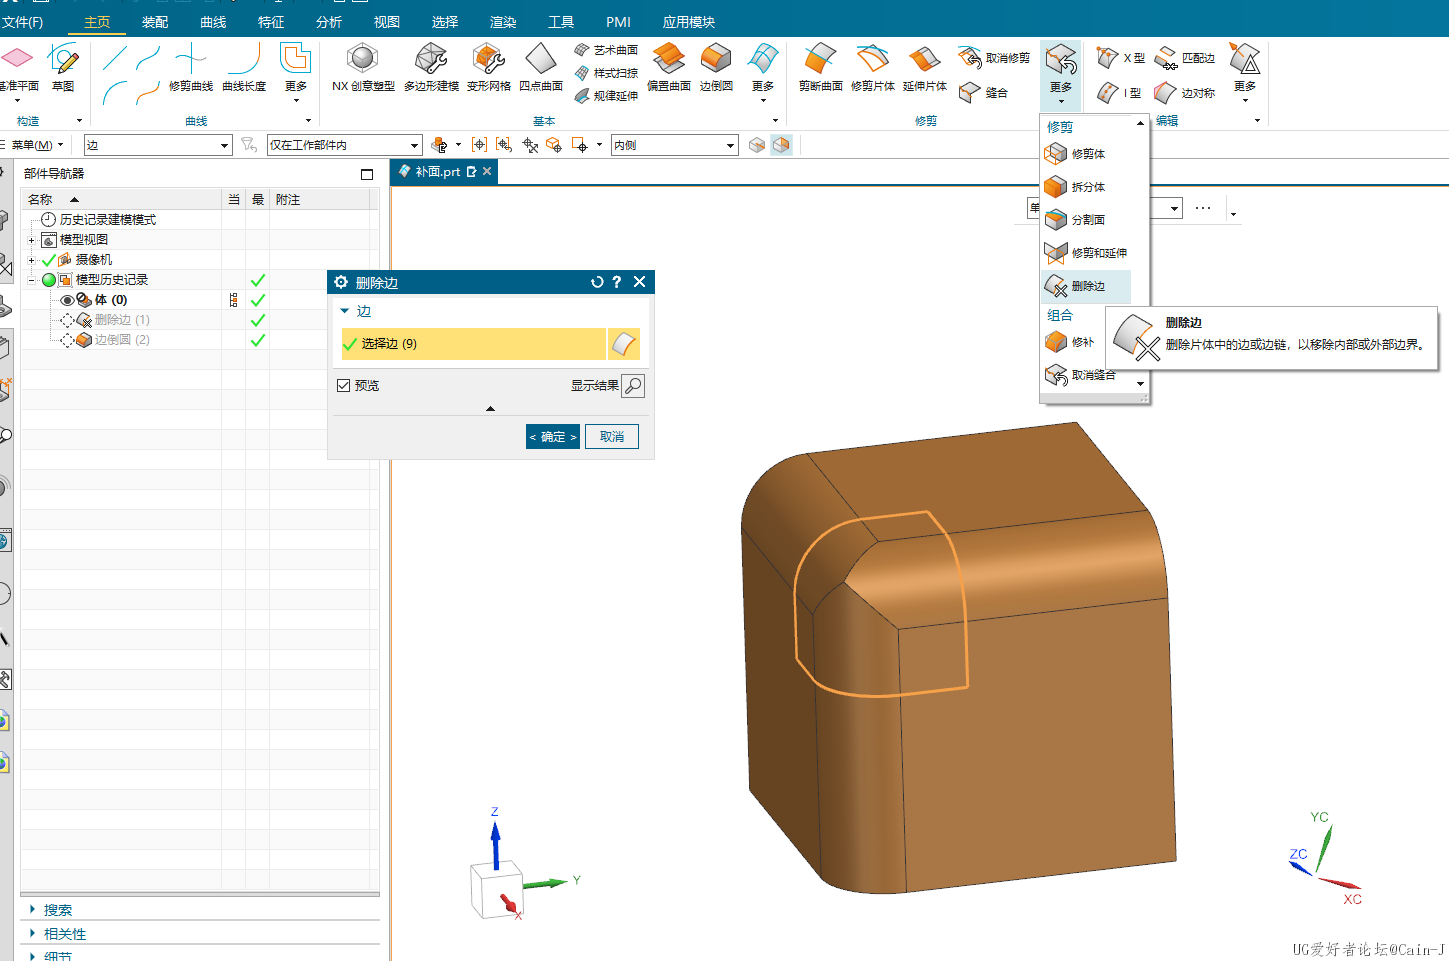Viewport: 1449px width, 961px height.
Task: Choose the 边对称 edge symmetry tool
Action: click(x=1185, y=92)
